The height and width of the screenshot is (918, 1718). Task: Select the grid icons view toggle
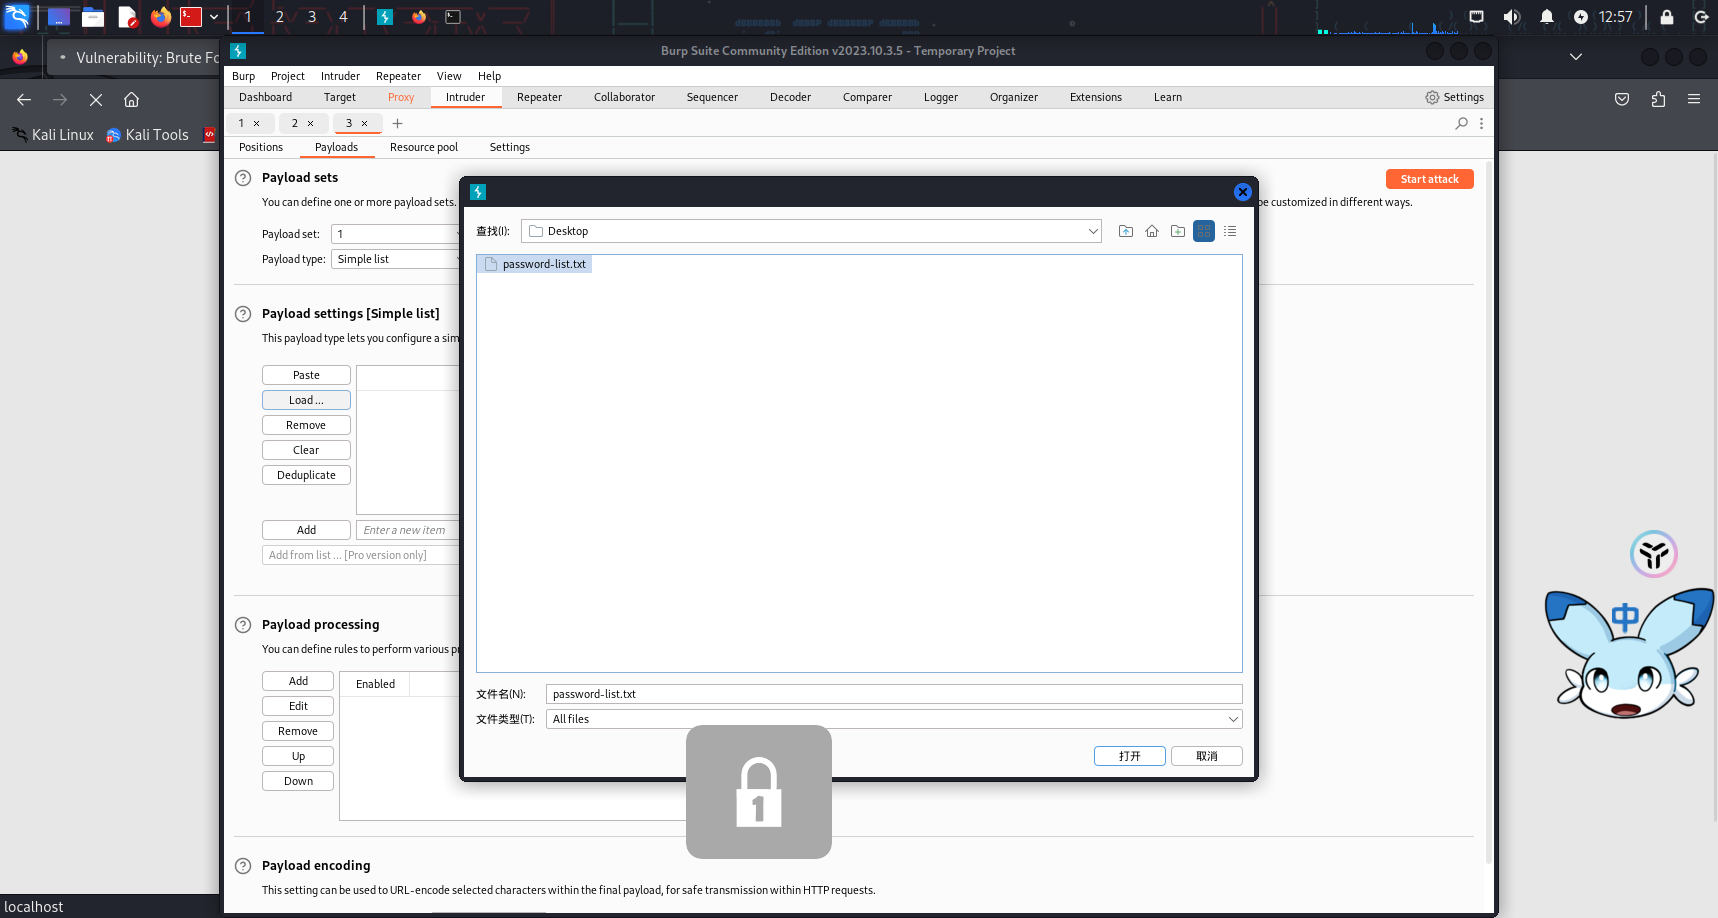[x=1204, y=231]
